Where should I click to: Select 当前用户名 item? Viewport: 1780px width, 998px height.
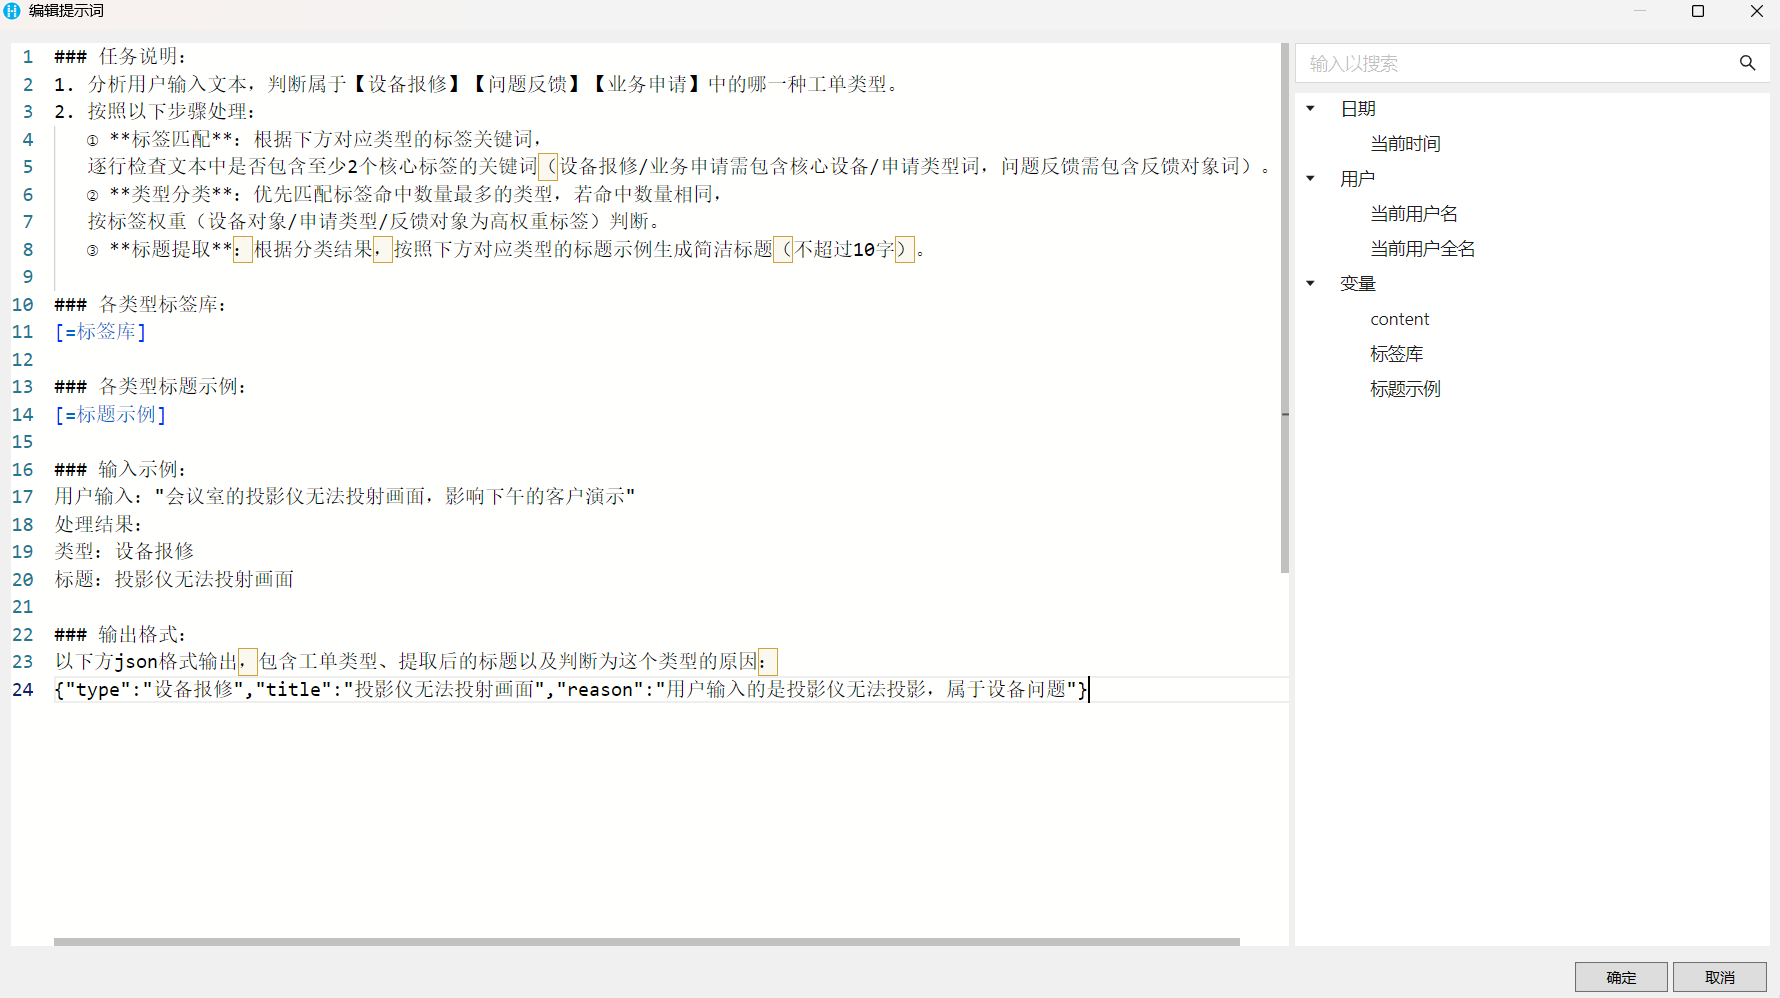pyautogui.click(x=1413, y=213)
